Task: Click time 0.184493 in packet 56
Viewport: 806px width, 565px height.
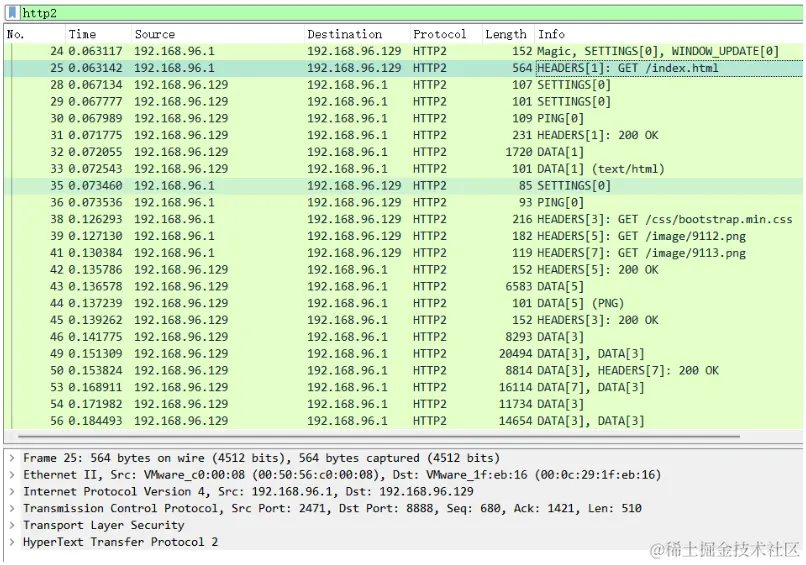Action: (x=96, y=421)
